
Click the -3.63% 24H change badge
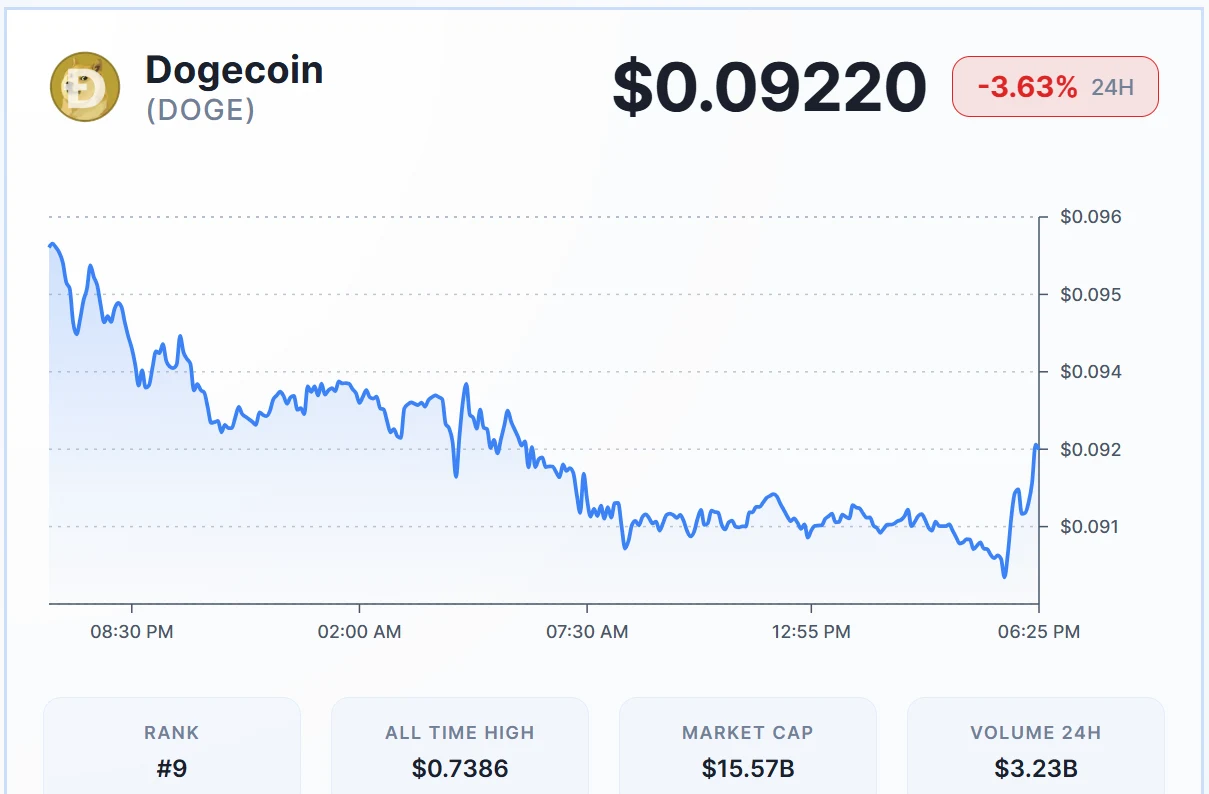(x=1055, y=87)
